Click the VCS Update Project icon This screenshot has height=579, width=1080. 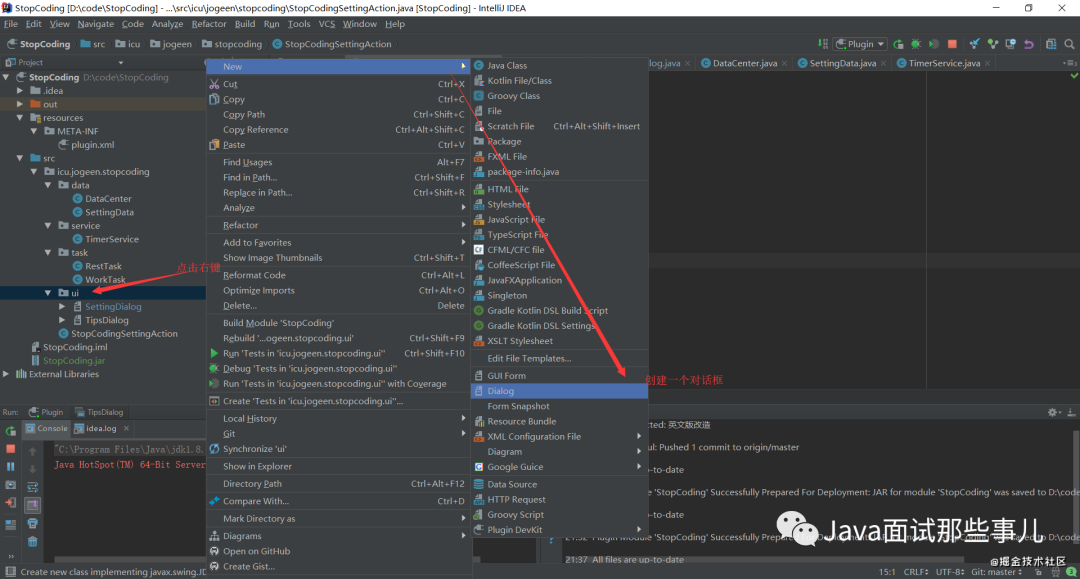tap(974, 44)
